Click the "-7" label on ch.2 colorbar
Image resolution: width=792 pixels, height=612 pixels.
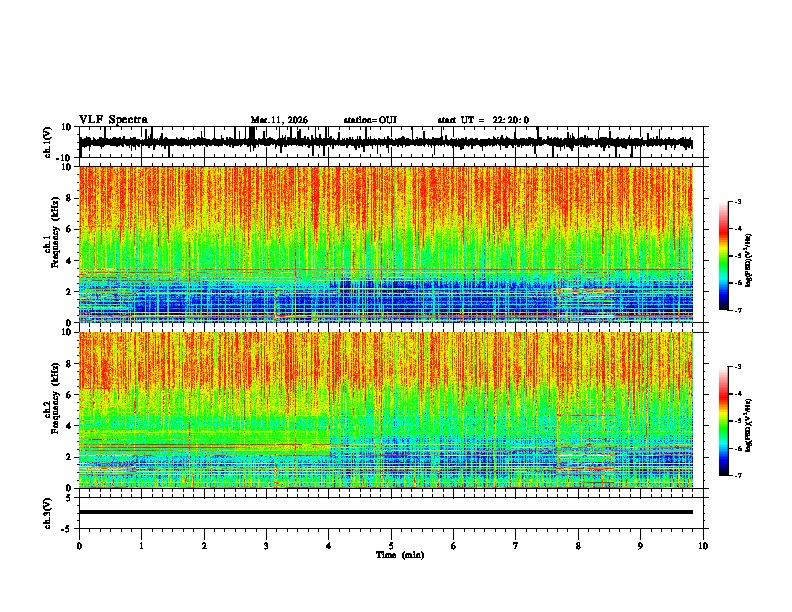(x=737, y=475)
